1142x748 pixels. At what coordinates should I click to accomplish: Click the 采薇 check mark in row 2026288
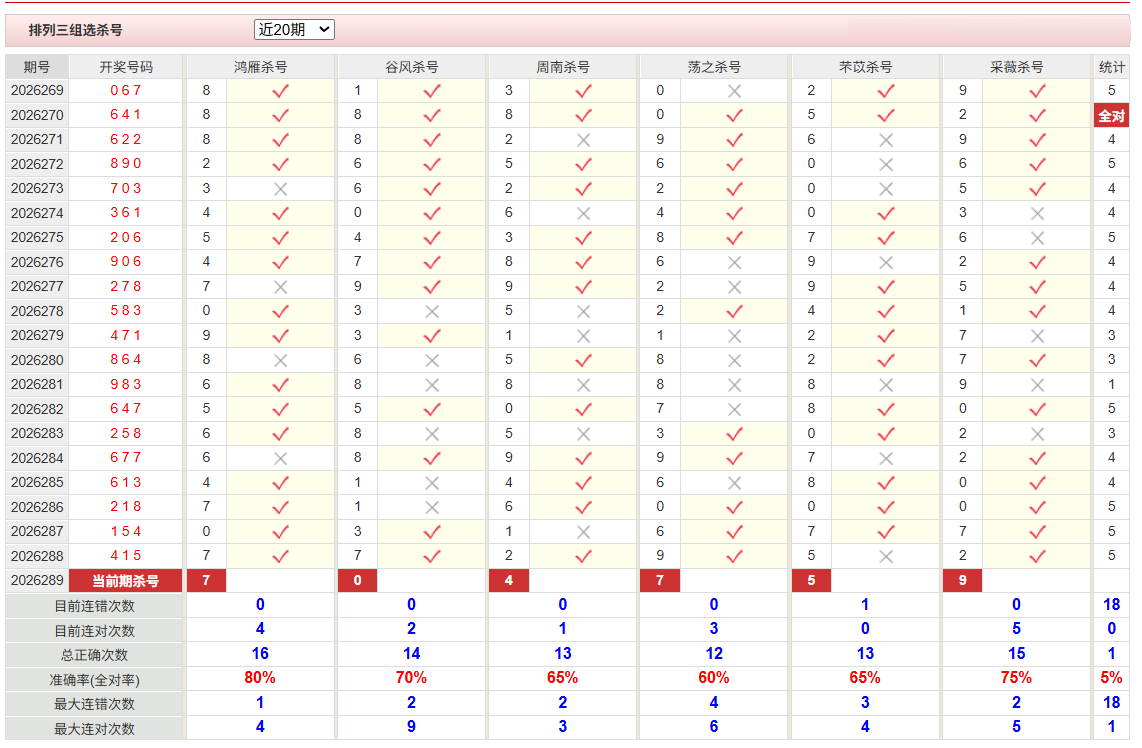click(x=1037, y=556)
